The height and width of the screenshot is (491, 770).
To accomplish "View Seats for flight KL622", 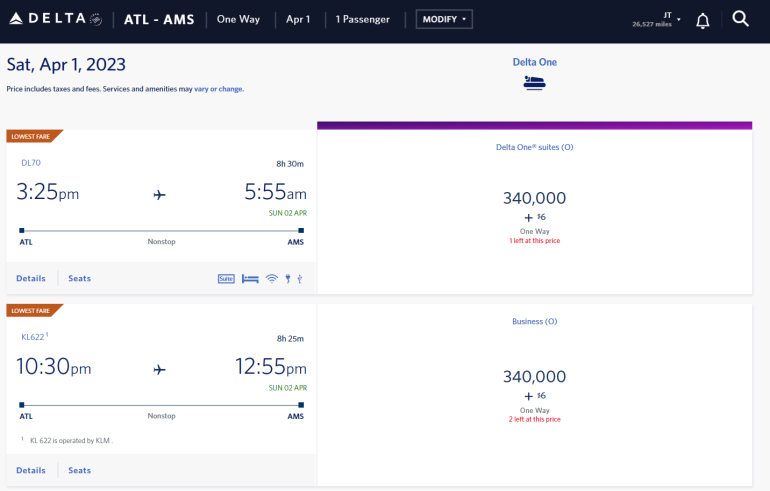I will click(x=79, y=470).
